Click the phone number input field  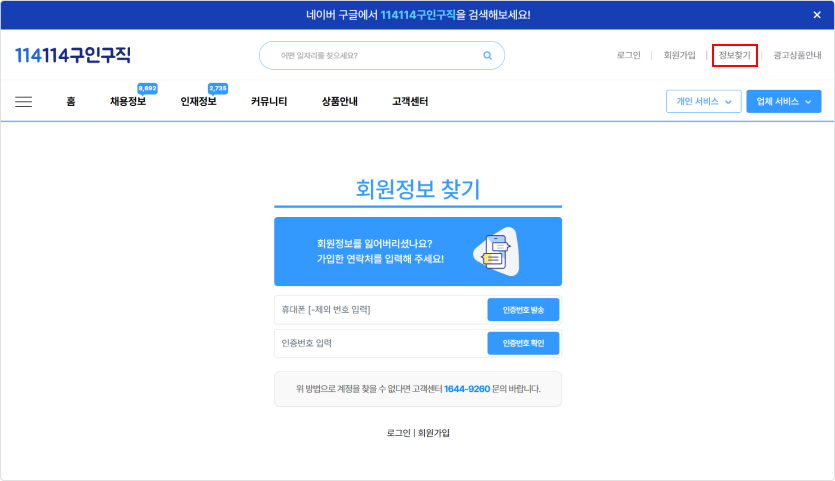tap(380, 310)
